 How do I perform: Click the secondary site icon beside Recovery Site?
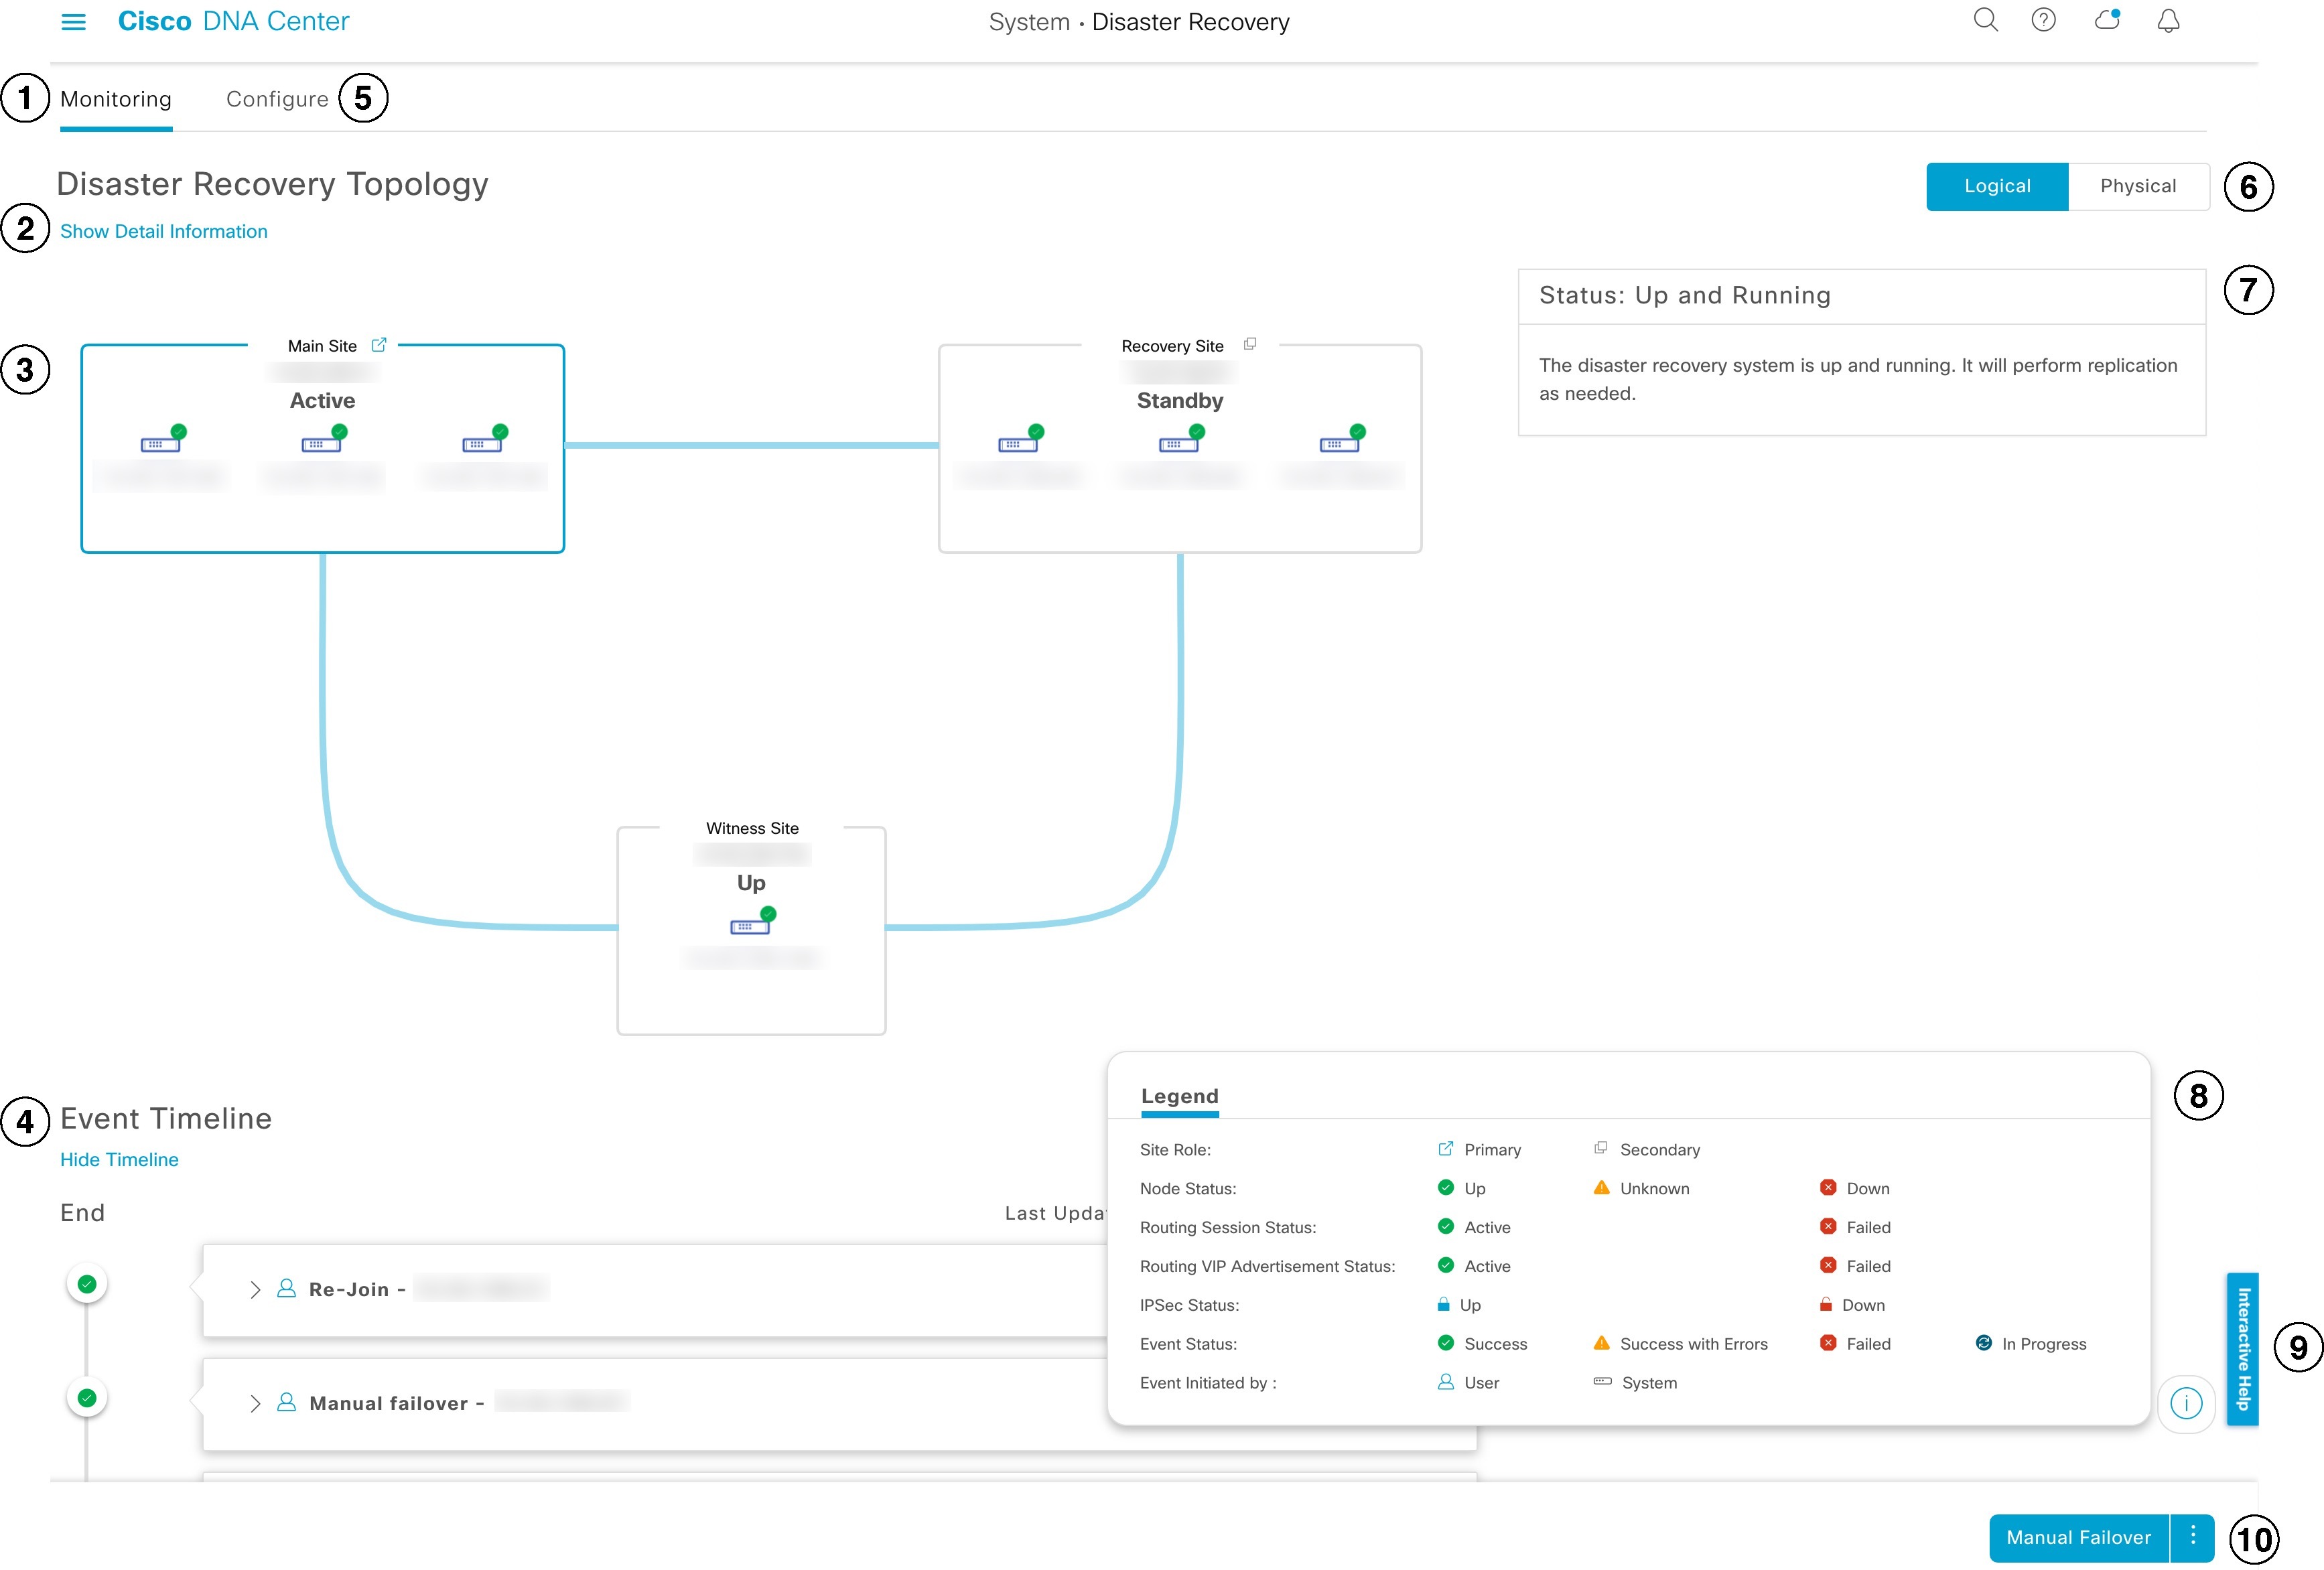pyautogui.click(x=1251, y=343)
